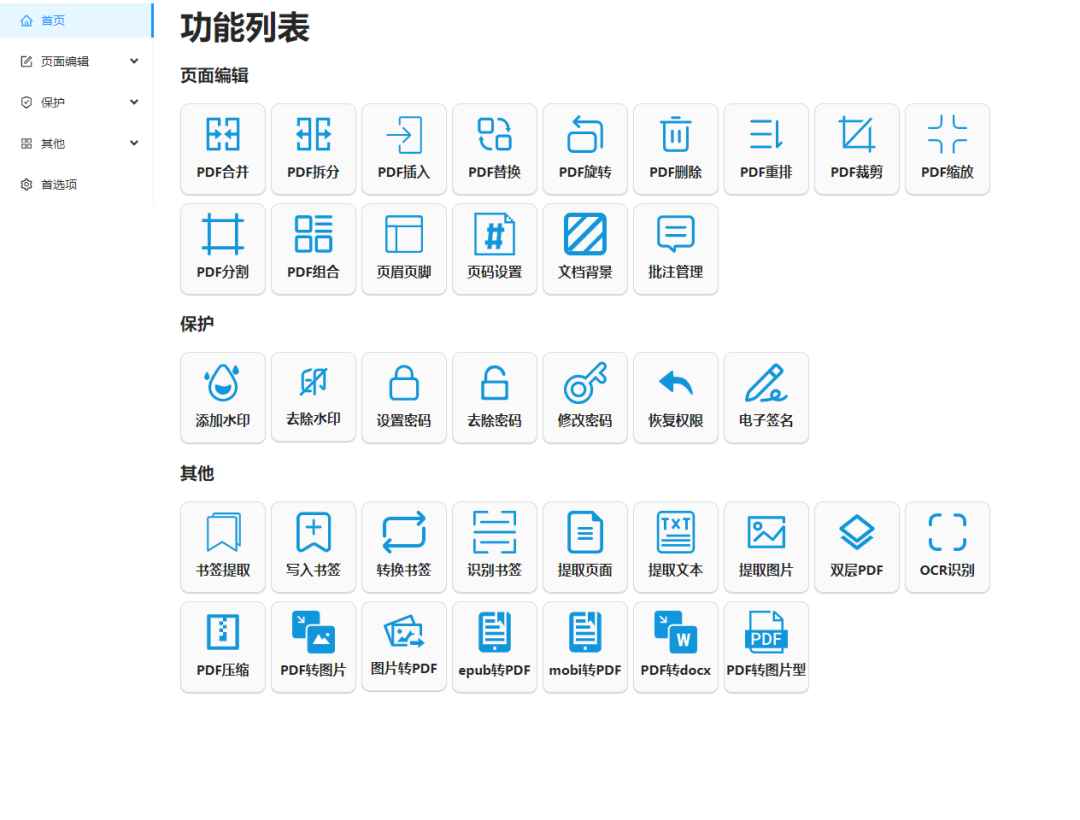Open the 页码设置 tool
Screen dimensions: 1080x820
pyautogui.click(x=495, y=249)
